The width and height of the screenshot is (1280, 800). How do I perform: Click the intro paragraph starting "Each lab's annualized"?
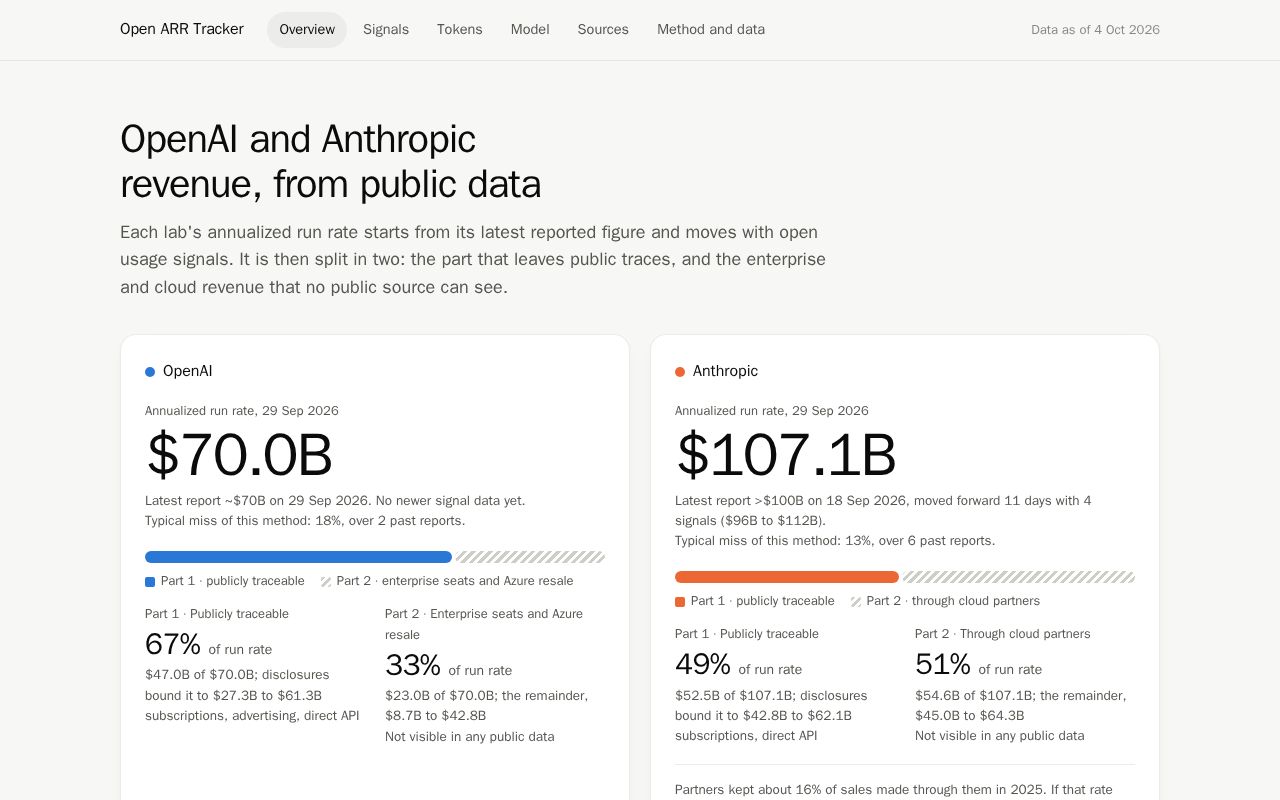(473, 260)
